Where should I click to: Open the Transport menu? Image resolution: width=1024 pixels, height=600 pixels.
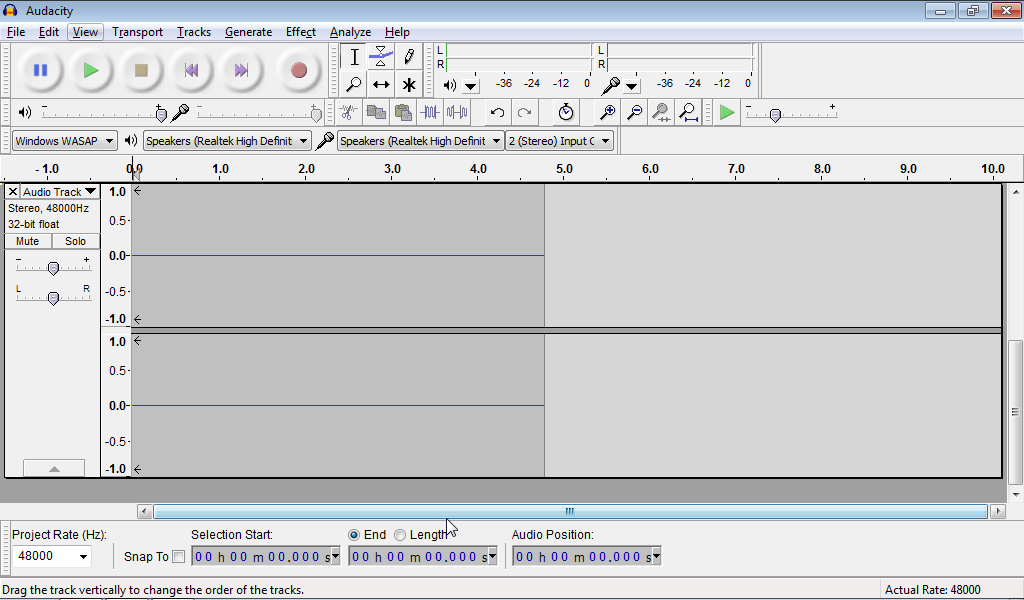[137, 32]
